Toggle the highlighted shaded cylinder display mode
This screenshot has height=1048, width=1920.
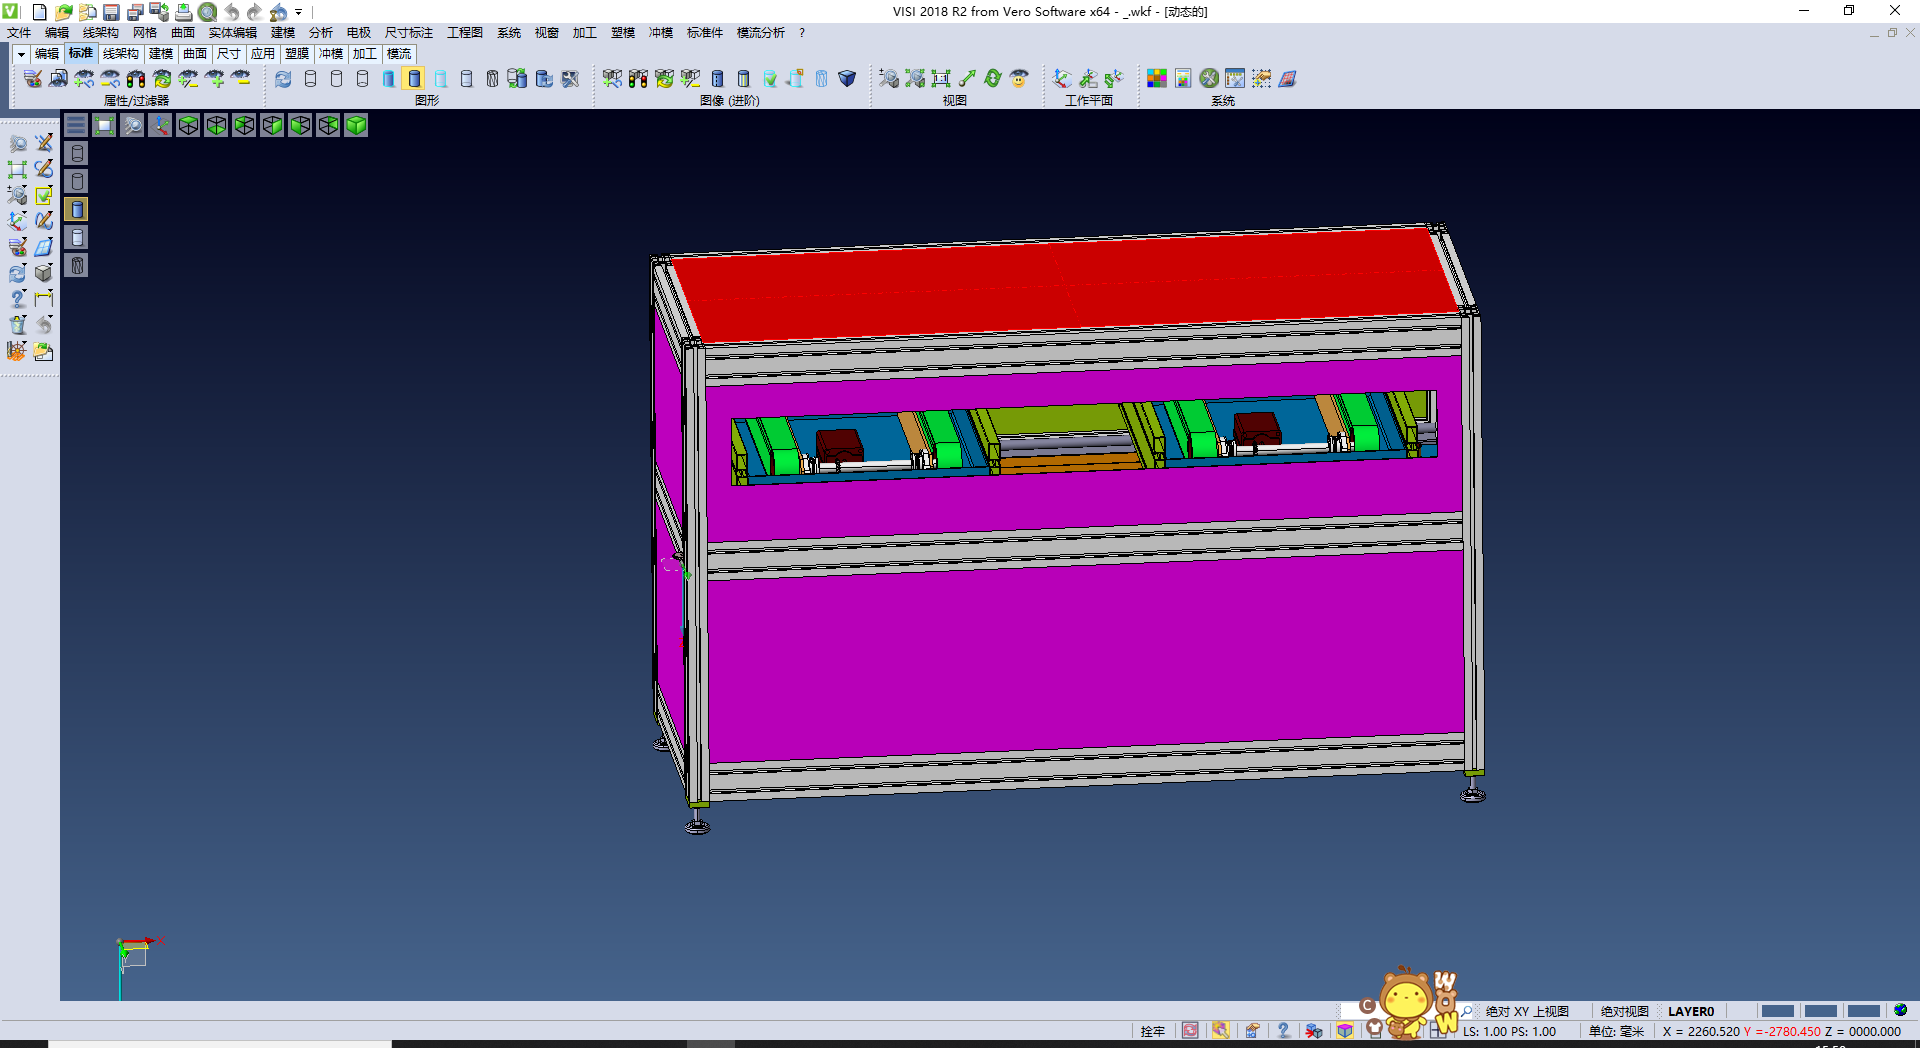pyautogui.click(x=414, y=79)
